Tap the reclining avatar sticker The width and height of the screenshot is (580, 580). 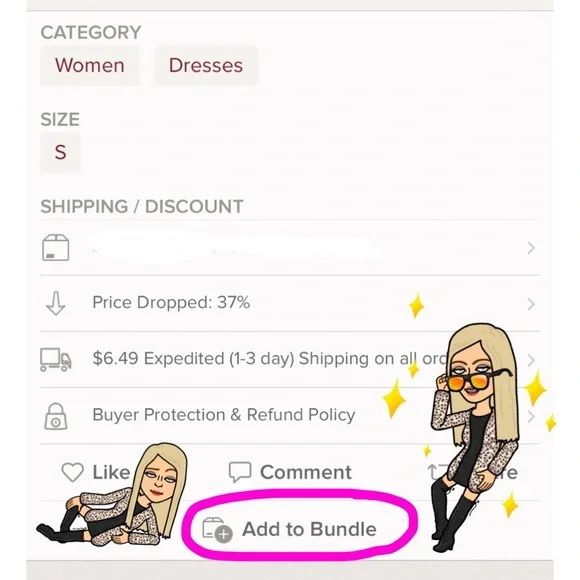point(113,496)
